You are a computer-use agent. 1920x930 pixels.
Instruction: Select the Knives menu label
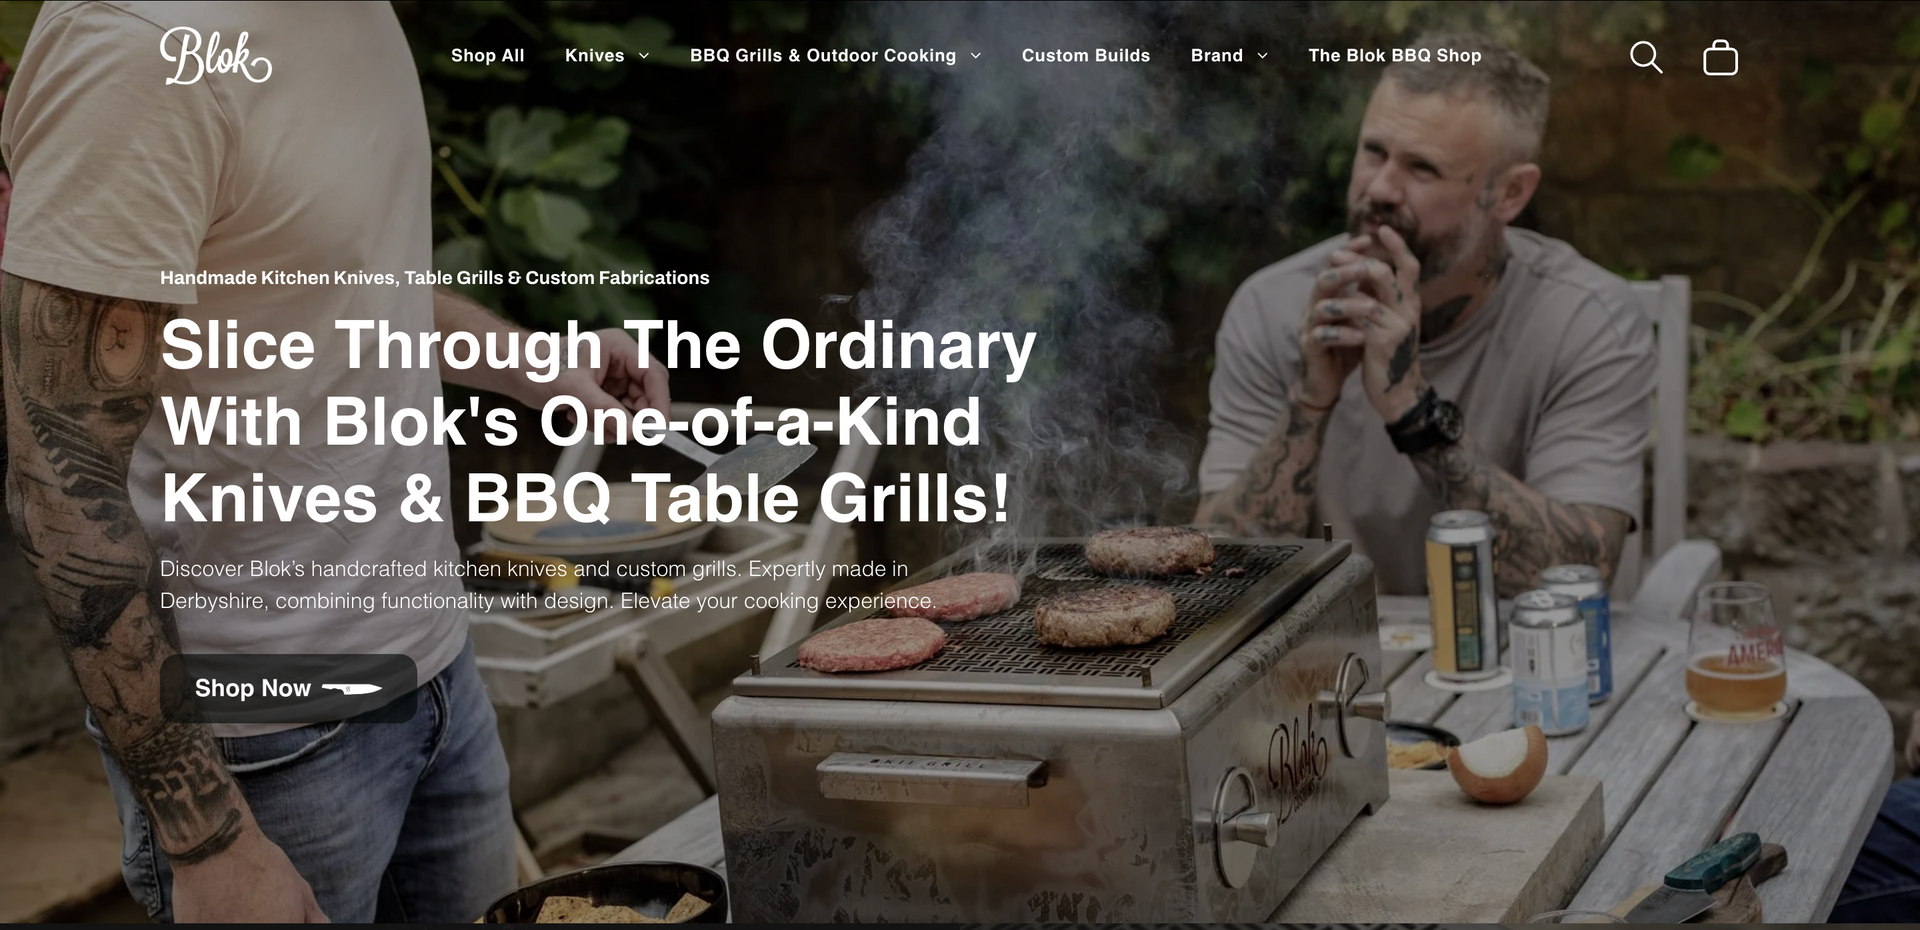click(594, 56)
